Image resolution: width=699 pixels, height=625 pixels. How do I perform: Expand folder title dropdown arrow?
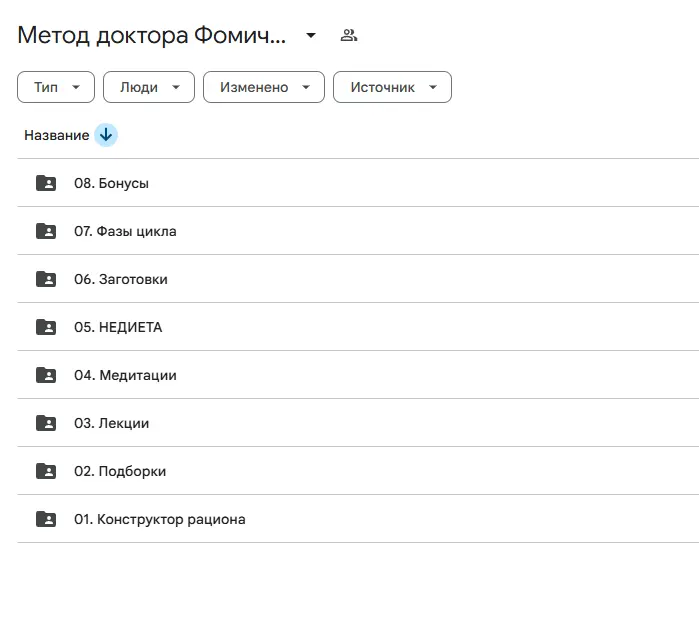311,36
